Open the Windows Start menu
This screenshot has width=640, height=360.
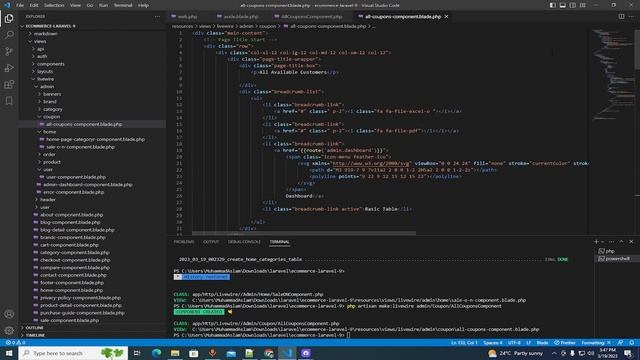click(9, 353)
